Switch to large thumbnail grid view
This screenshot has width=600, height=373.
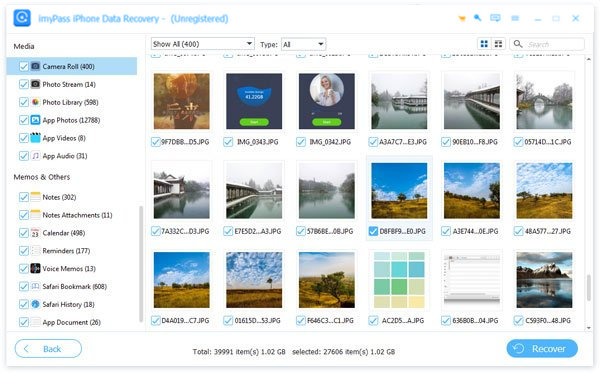click(484, 44)
